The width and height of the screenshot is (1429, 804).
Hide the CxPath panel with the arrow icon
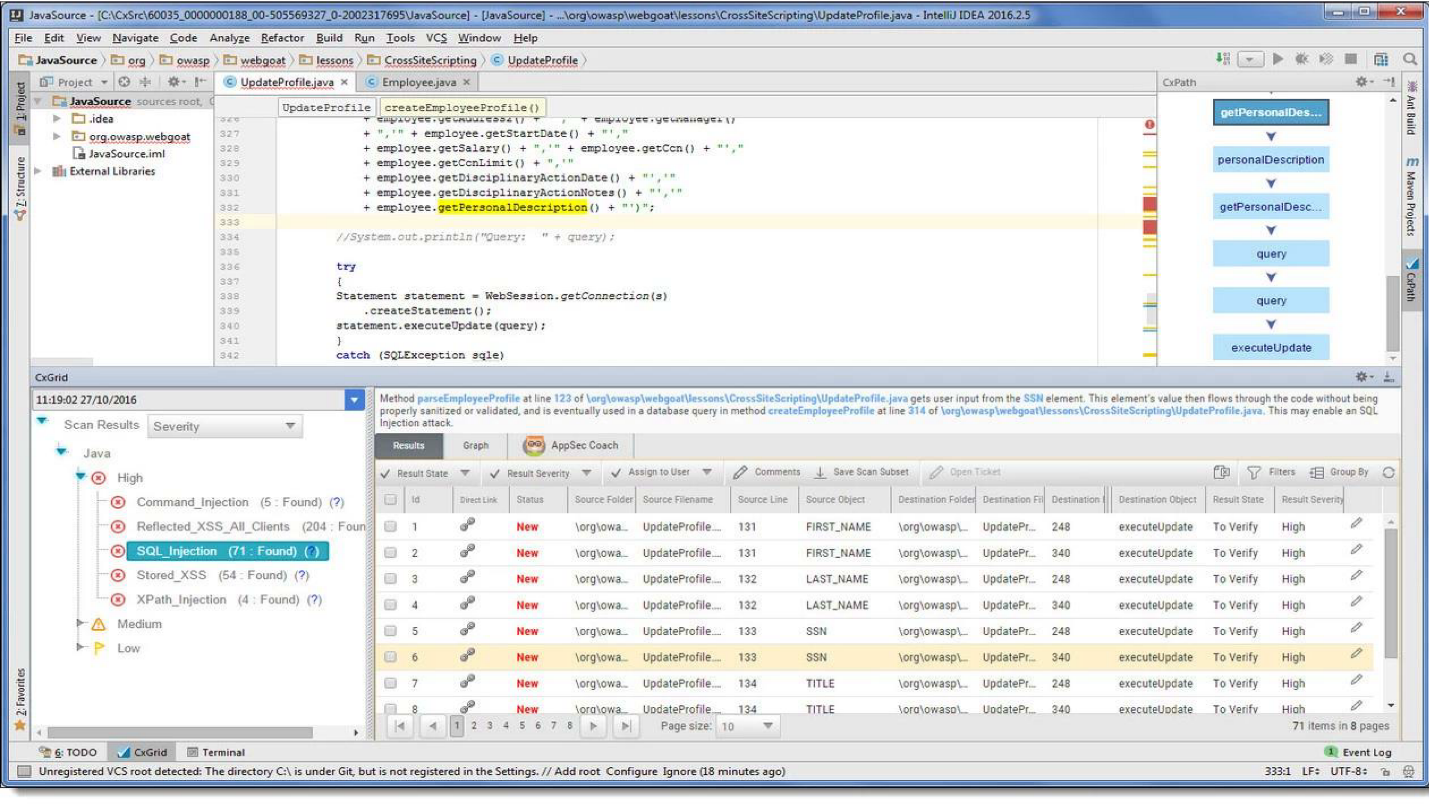click(x=1388, y=82)
